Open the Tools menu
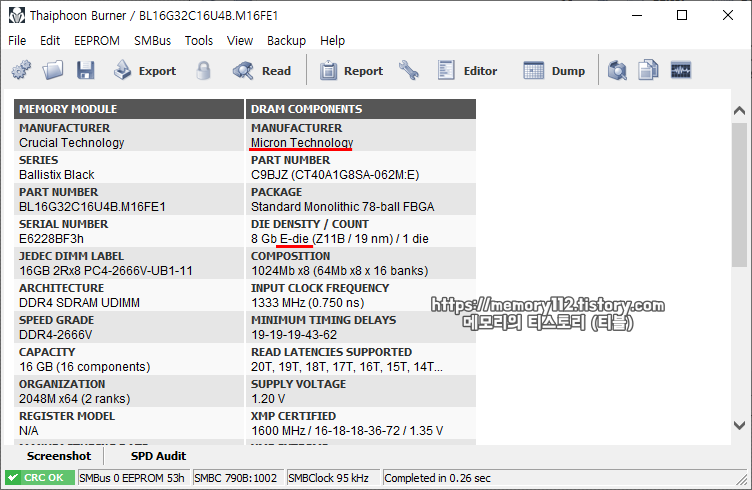Screen dimensions: 752x490 (199, 41)
